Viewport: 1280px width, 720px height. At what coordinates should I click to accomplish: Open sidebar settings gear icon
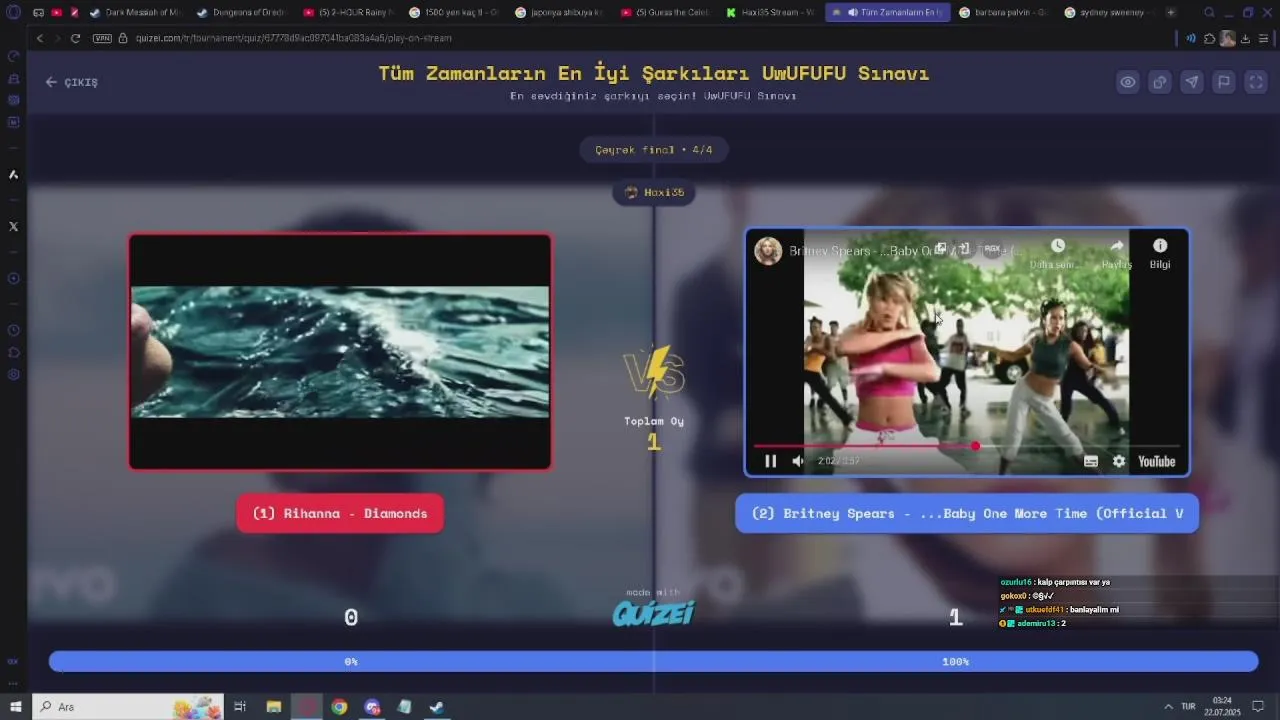(13, 374)
